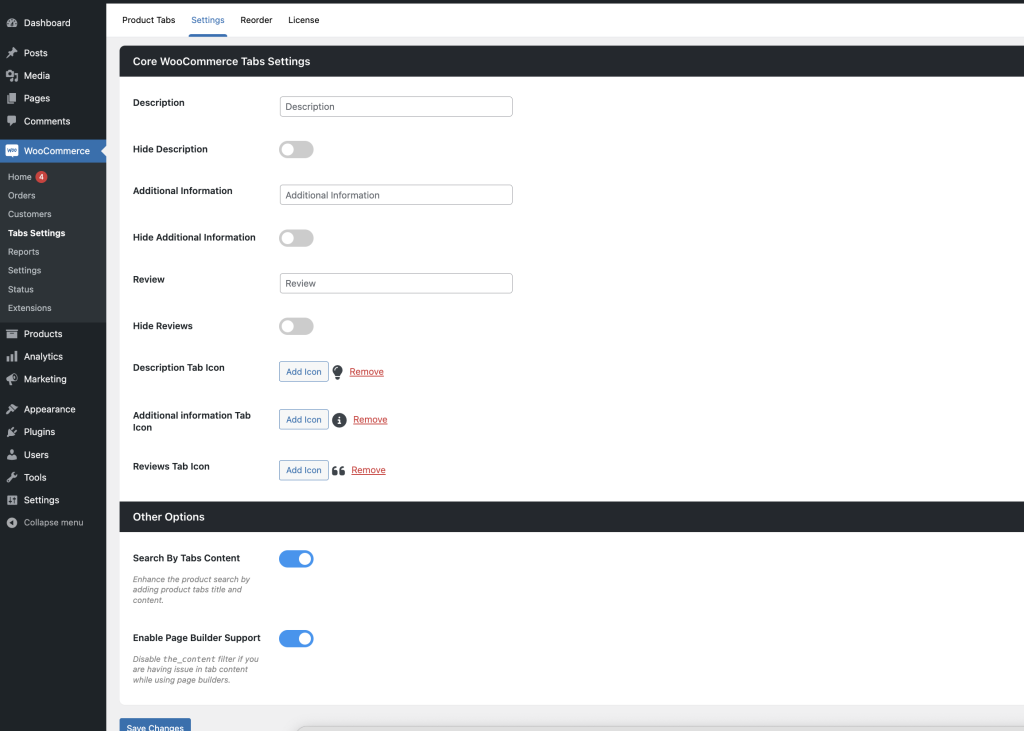Viewport: 1024px width, 731px height.
Task: Click the Save Changes button
Action: coord(154,726)
